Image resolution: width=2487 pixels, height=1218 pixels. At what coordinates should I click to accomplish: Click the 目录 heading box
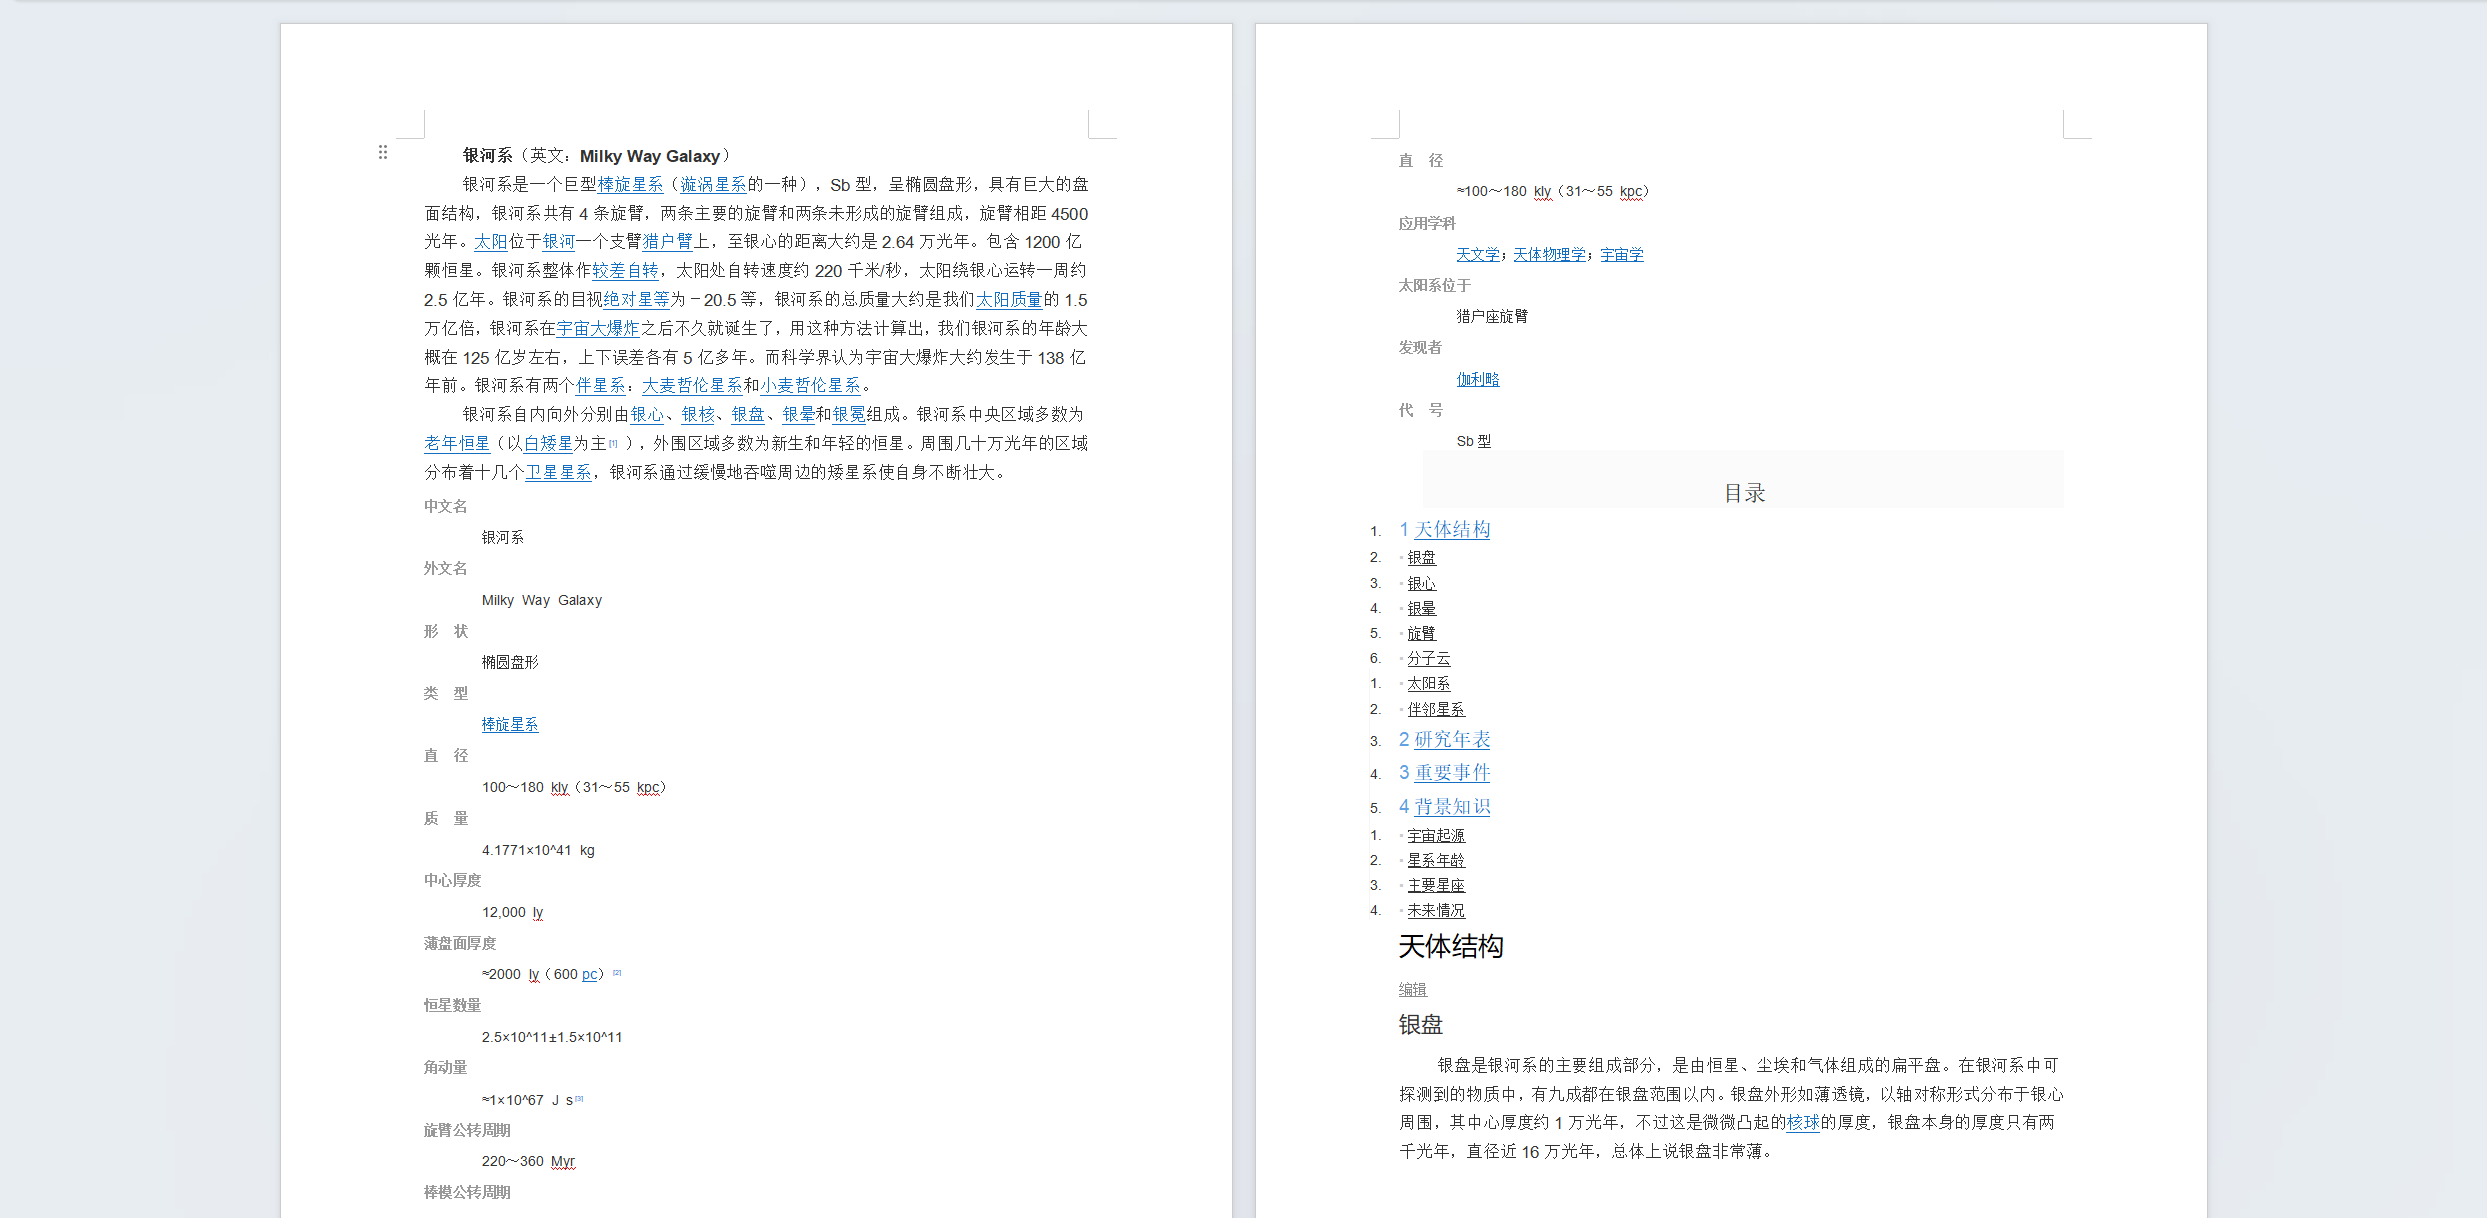click(1743, 492)
